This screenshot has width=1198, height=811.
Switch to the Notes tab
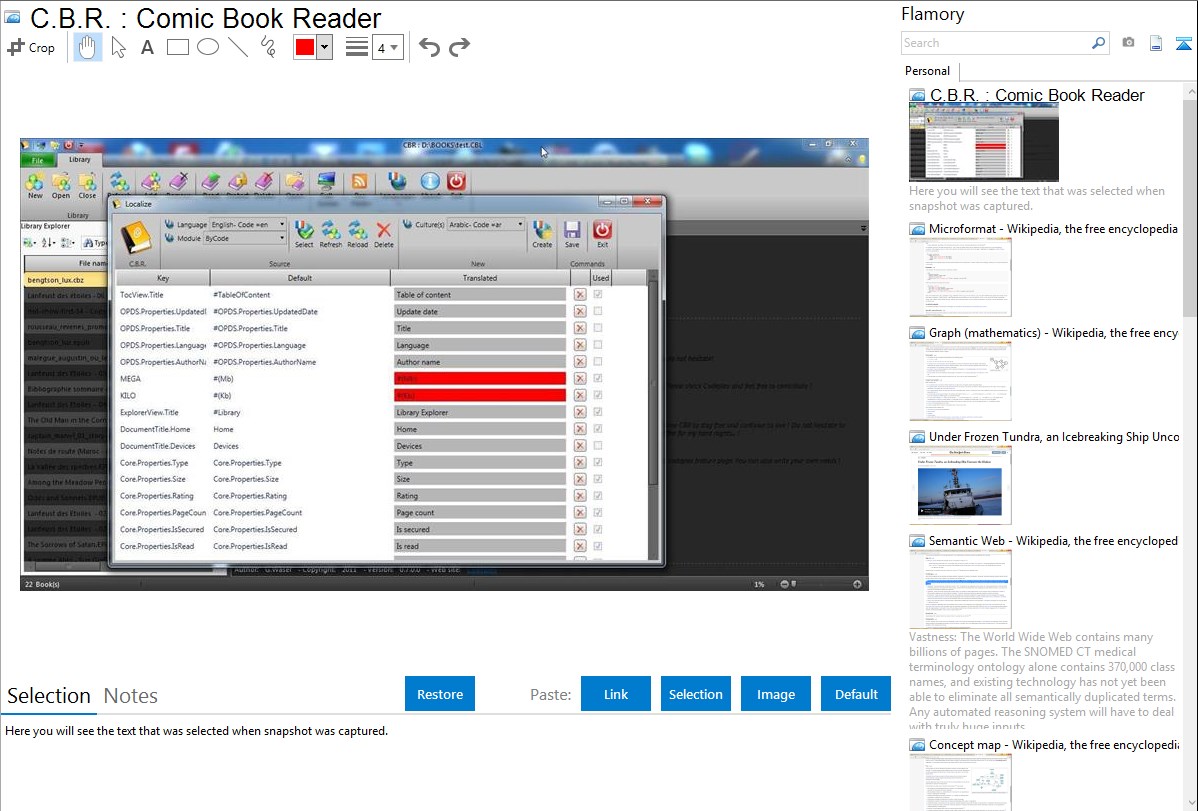130,696
